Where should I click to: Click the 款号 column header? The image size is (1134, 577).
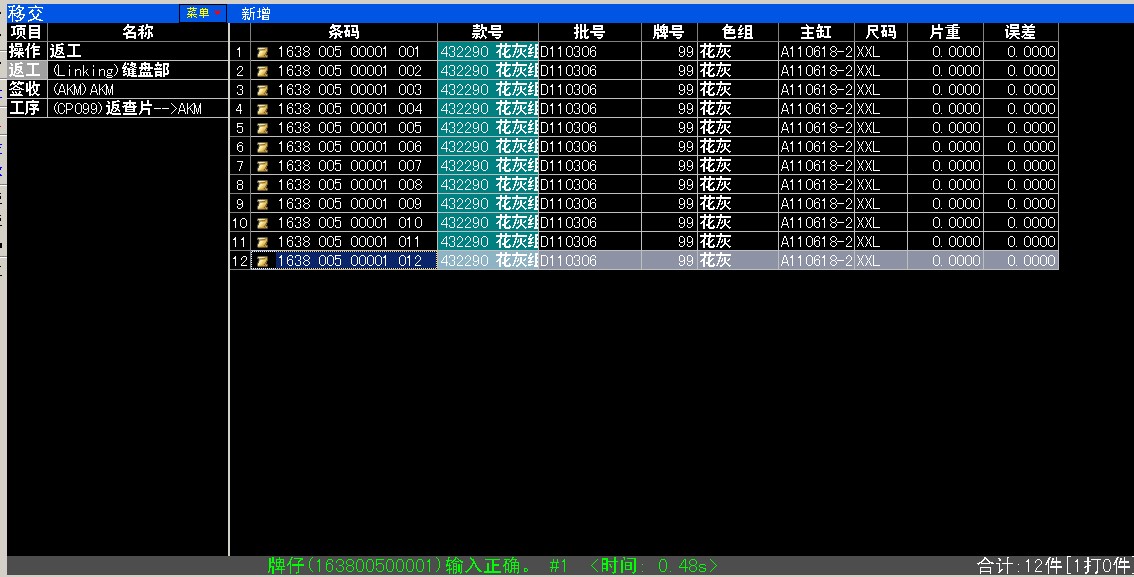pyautogui.click(x=487, y=32)
